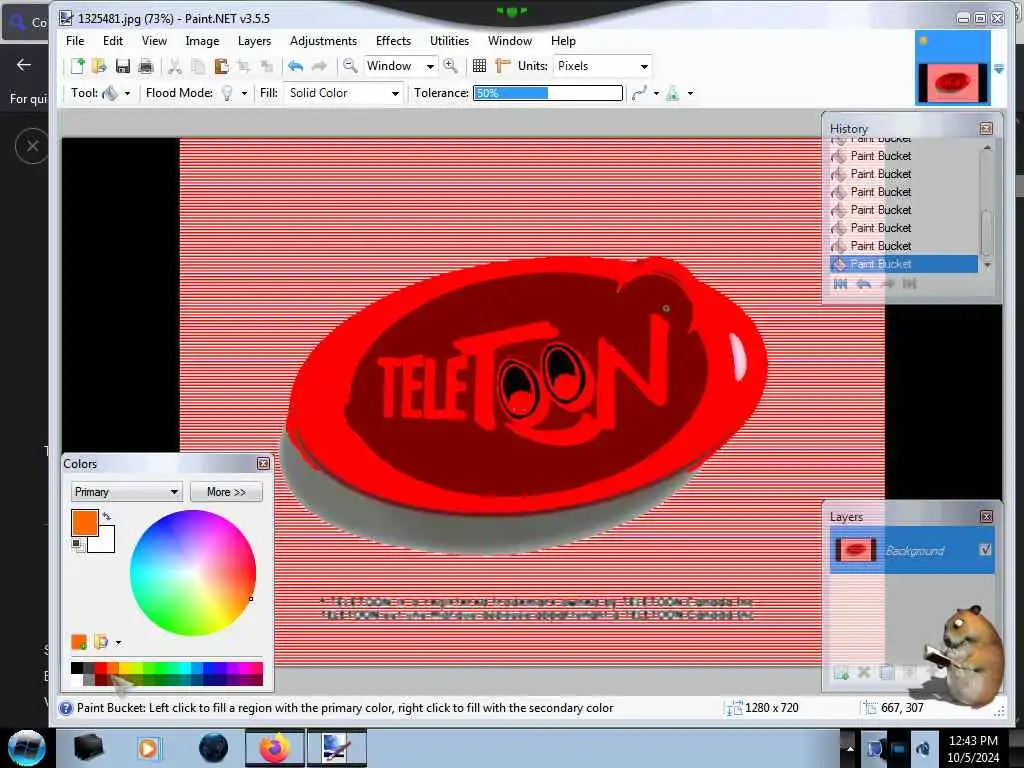1024x768 pixels.
Task: Toggle the pixel grid icon
Action: click(479, 66)
